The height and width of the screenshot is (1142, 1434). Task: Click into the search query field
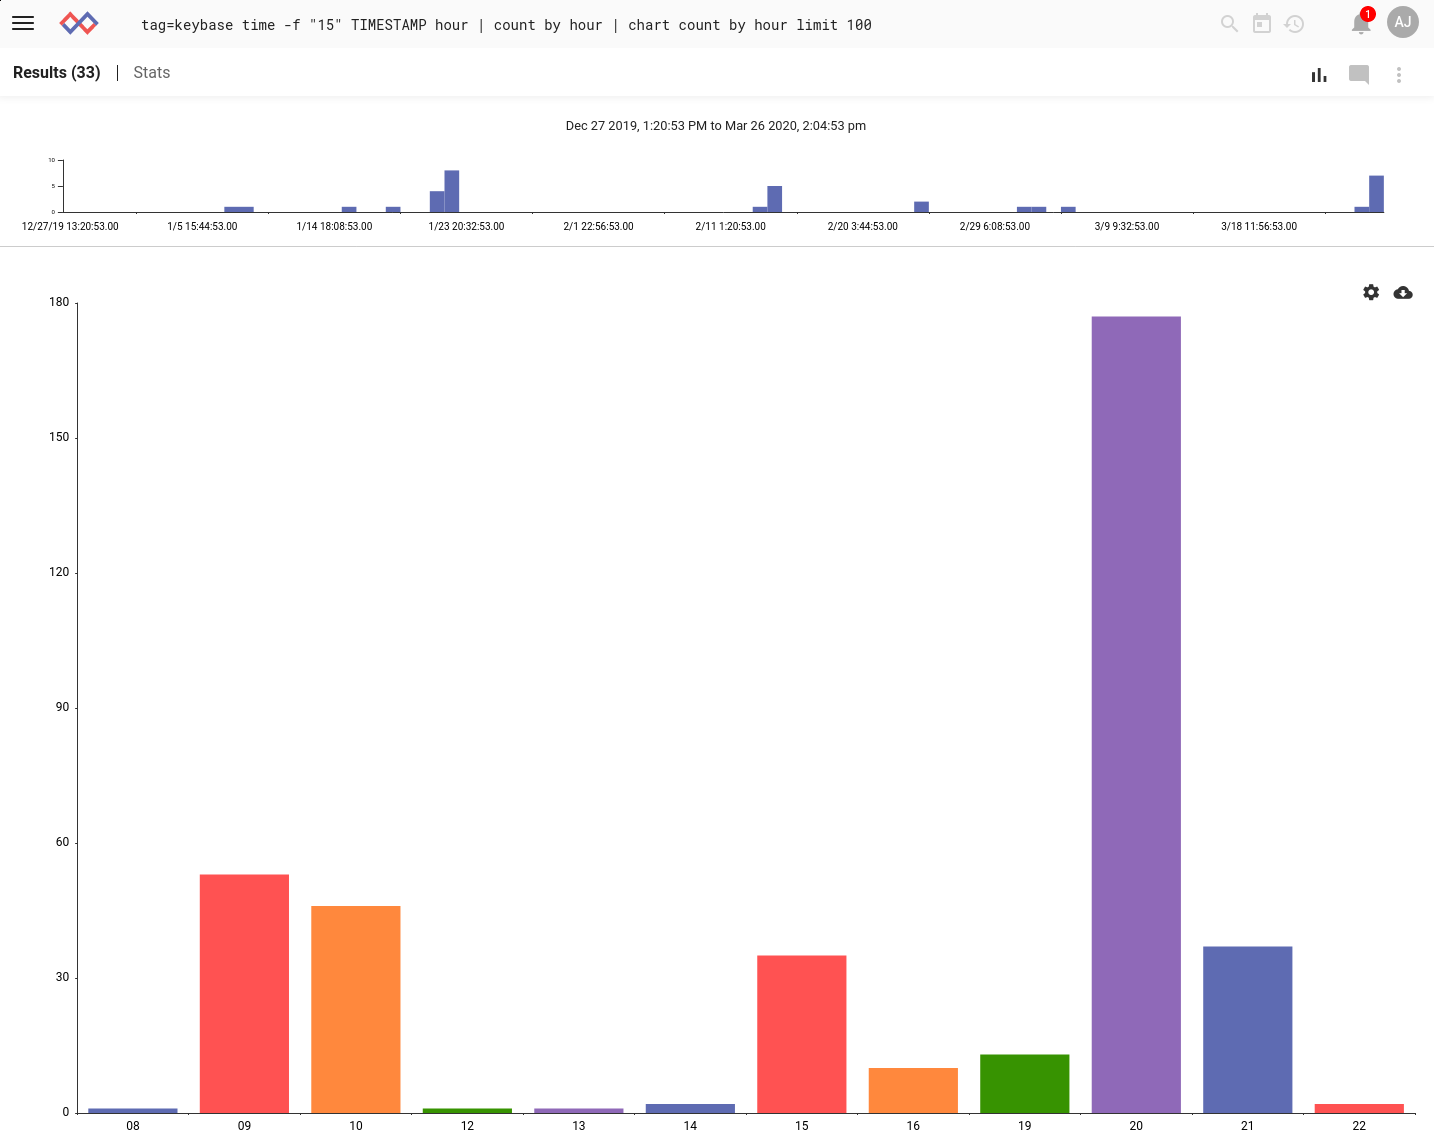506,24
